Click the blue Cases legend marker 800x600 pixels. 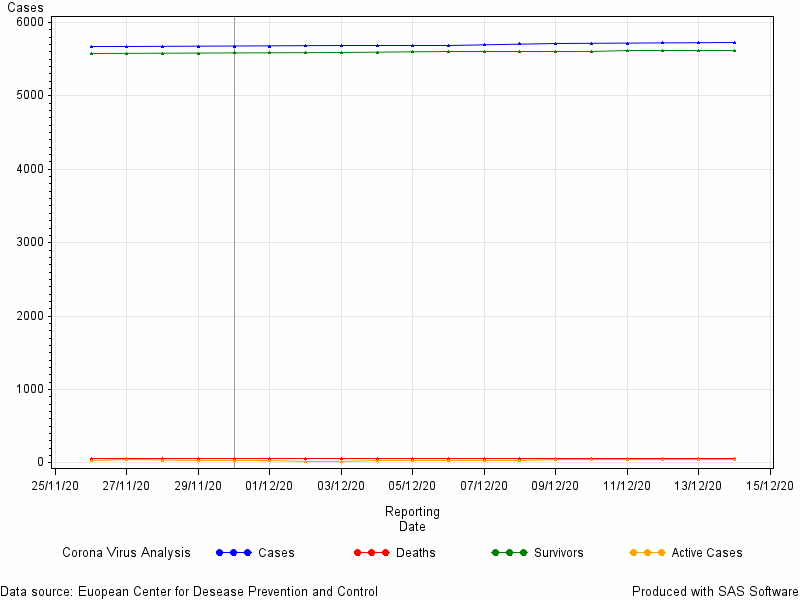234,553
